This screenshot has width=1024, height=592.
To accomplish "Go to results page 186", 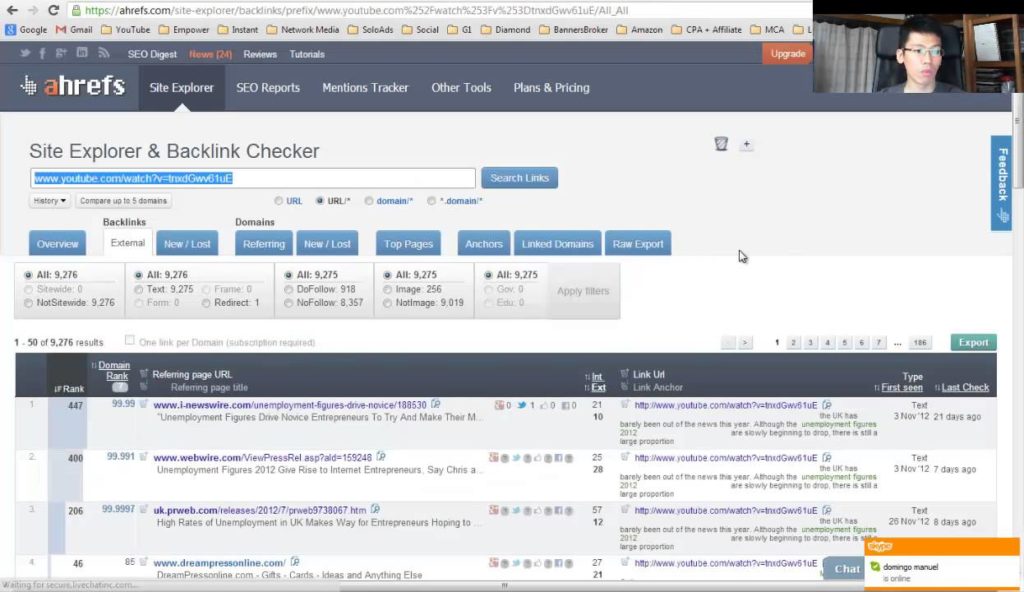I will point(920,342).
